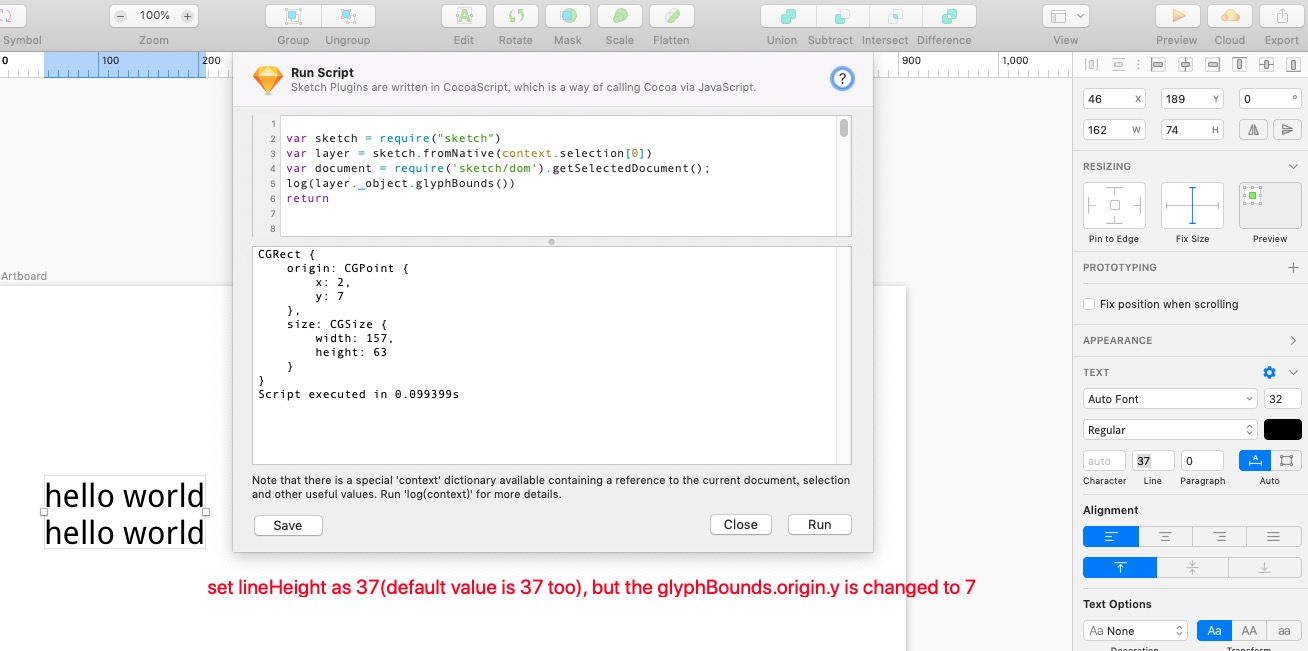Toggle the Fix Size control
Viewport: 1308px width, 651px height.
coord(1192,206)
